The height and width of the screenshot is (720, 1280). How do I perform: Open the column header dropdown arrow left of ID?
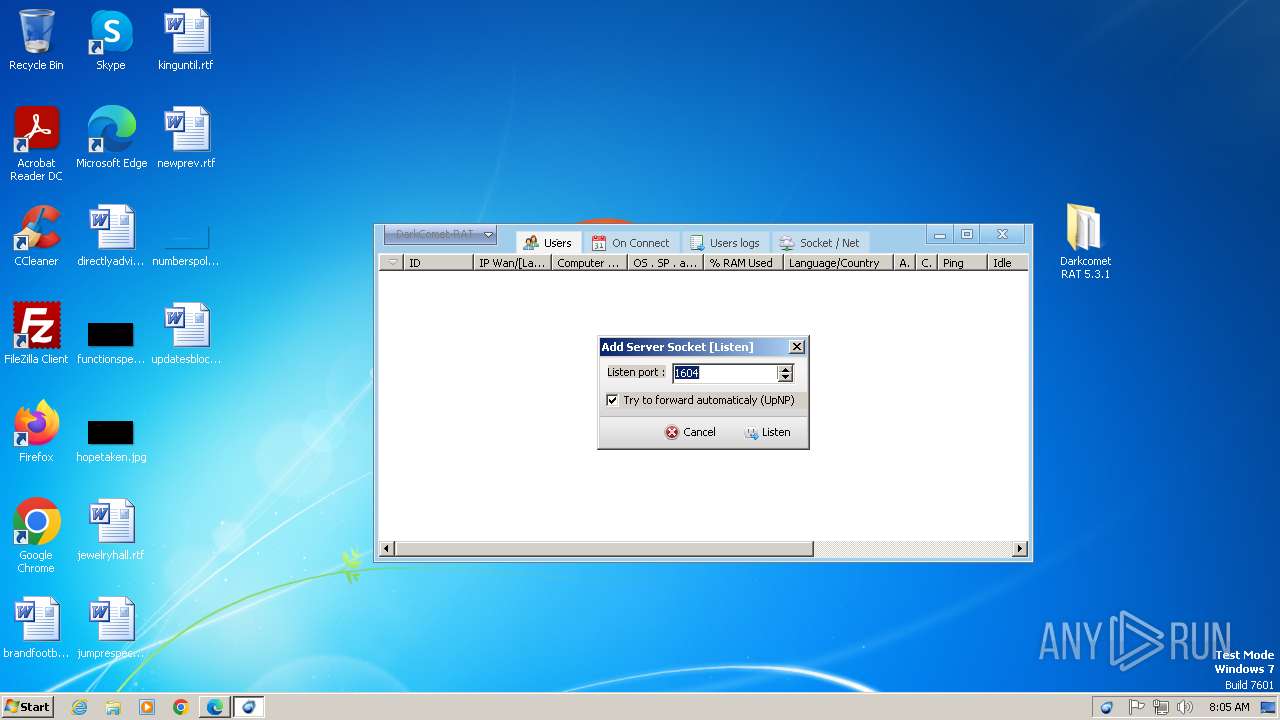click(392, 263)
